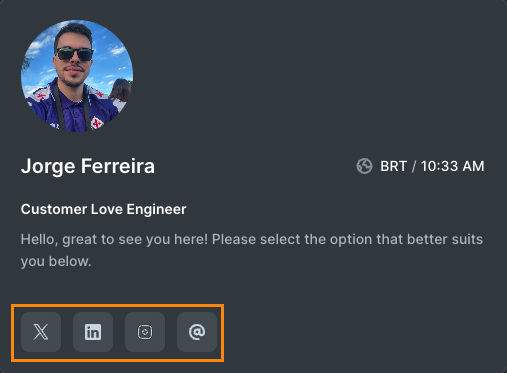Click the words 'you below.' in description
Viewport: 507px width, 373px height.
(56, 261)
